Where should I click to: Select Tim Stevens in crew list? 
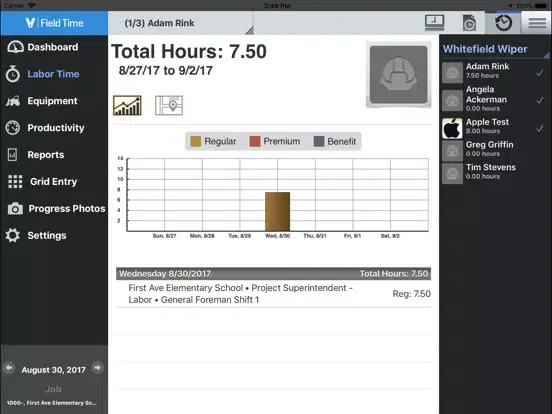coord(495,172)
